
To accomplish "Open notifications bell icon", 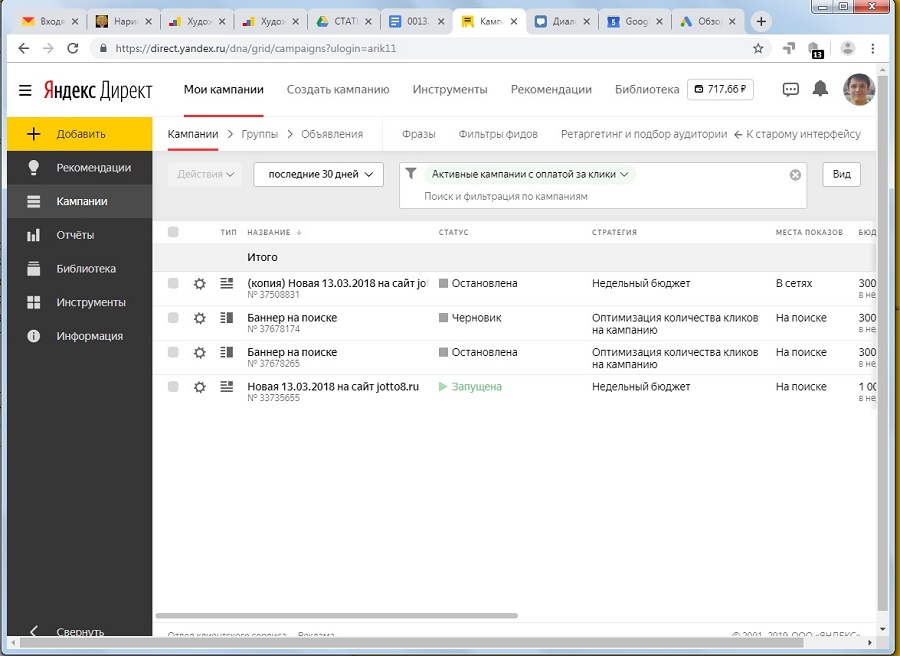I will tap(820, 89).
